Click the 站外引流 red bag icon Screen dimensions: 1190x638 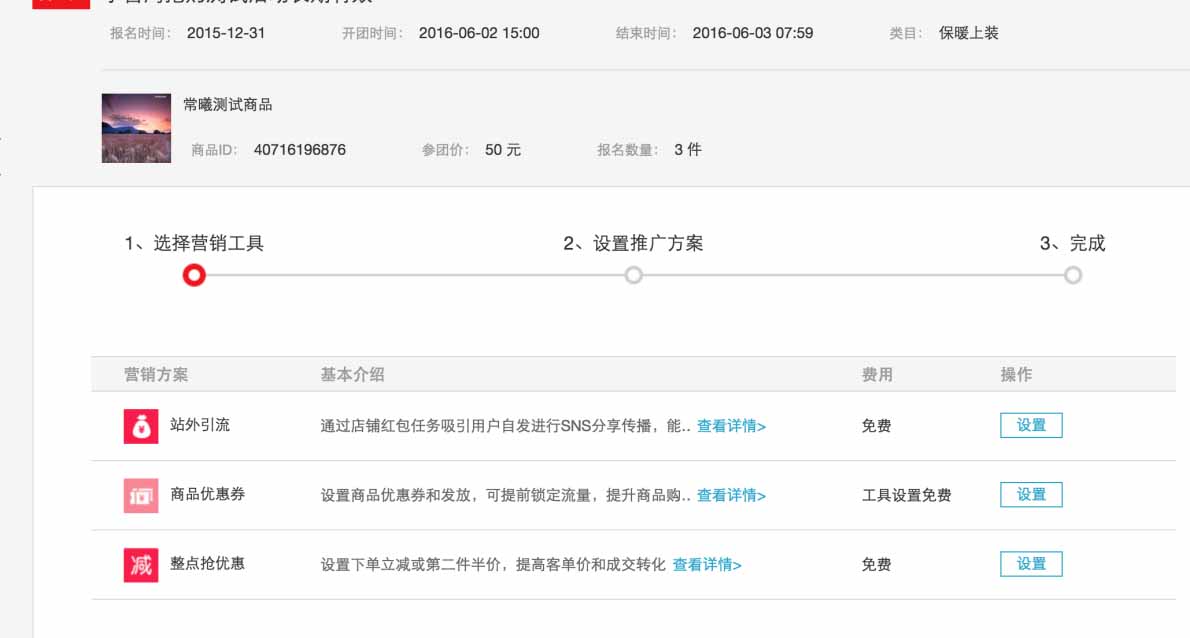(x=141, y=426)
